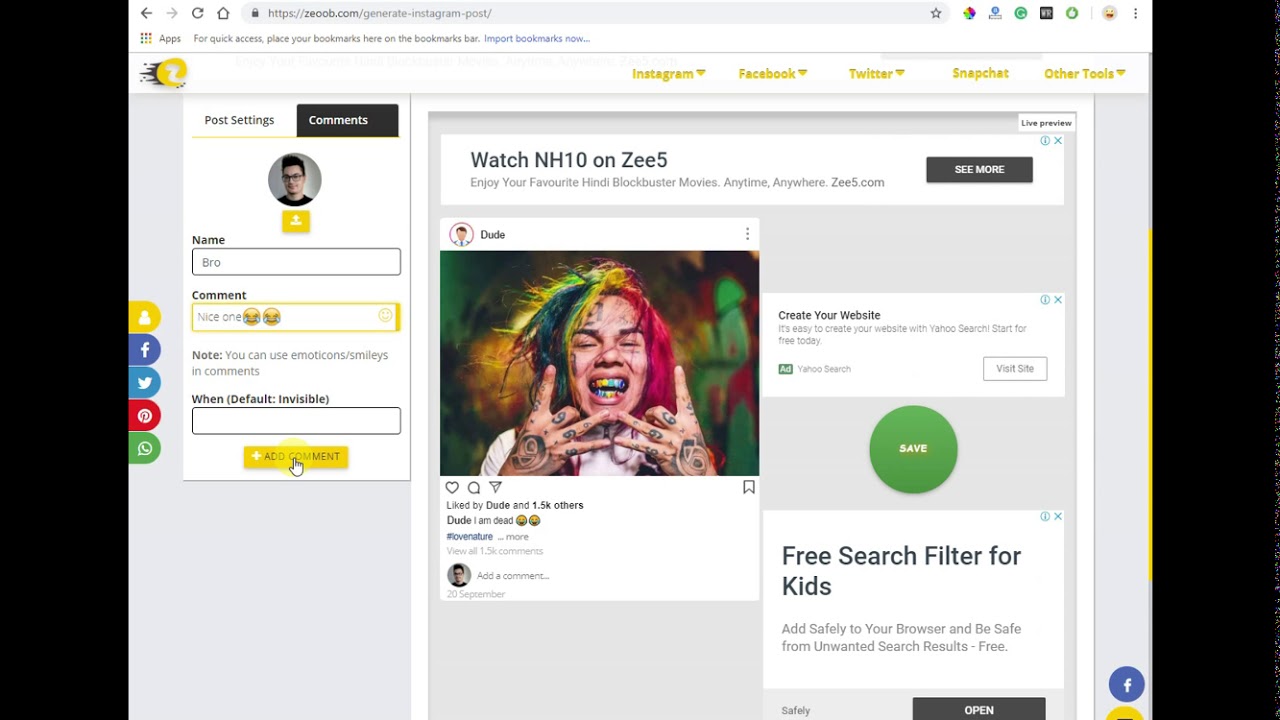Open the three-dot post options menu
The image size is (1280, 720).
click(x=747, y=234)
